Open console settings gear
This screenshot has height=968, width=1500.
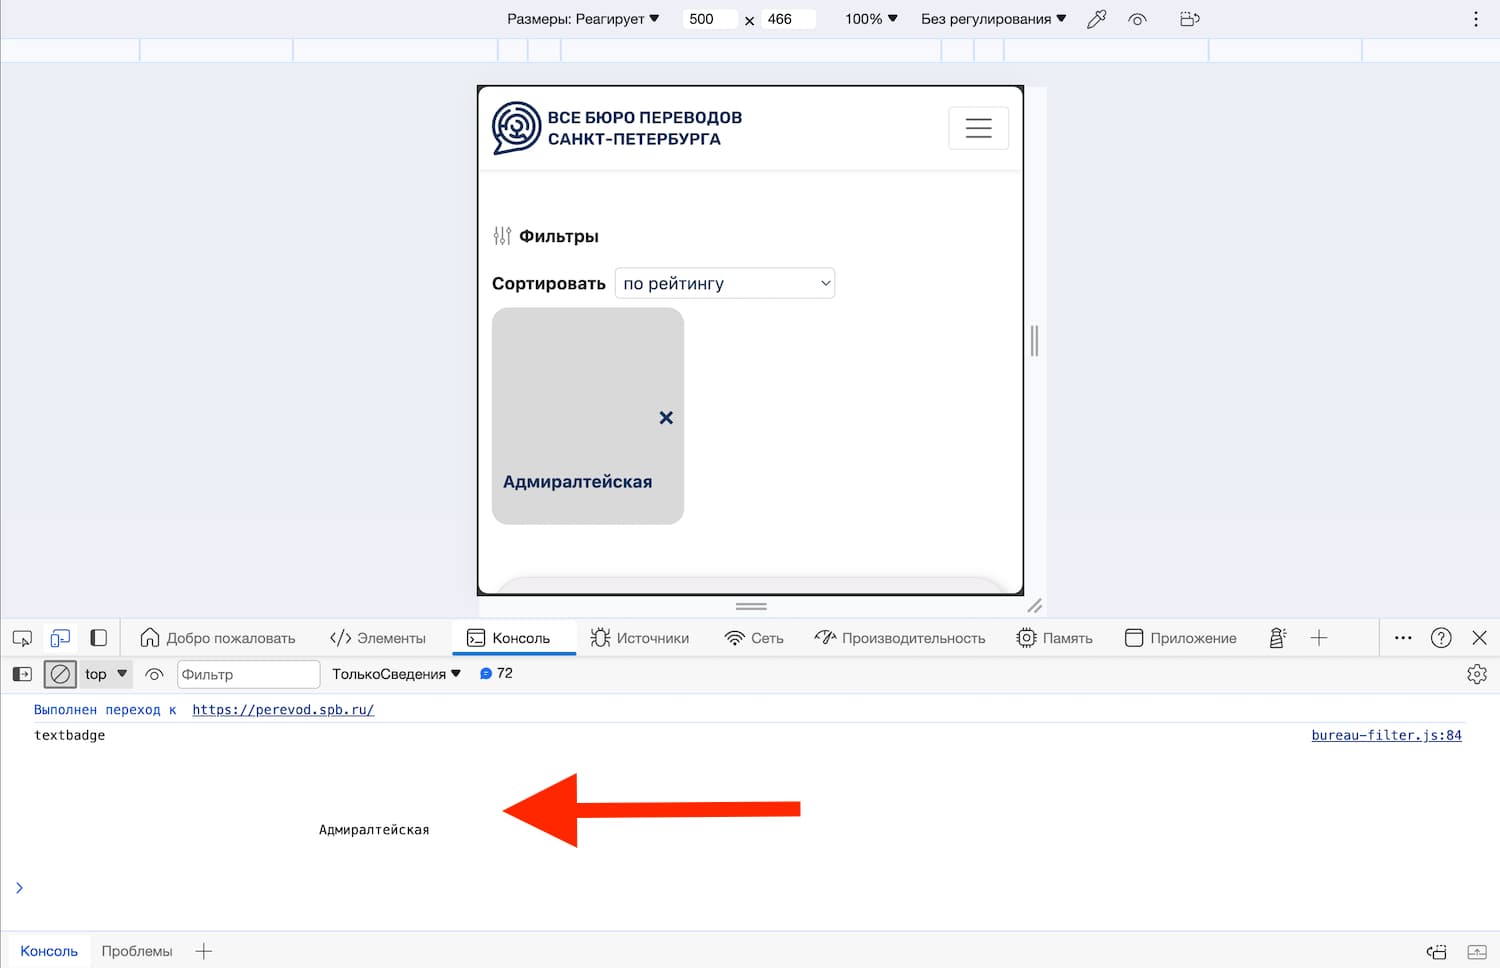click(1477, 674)
